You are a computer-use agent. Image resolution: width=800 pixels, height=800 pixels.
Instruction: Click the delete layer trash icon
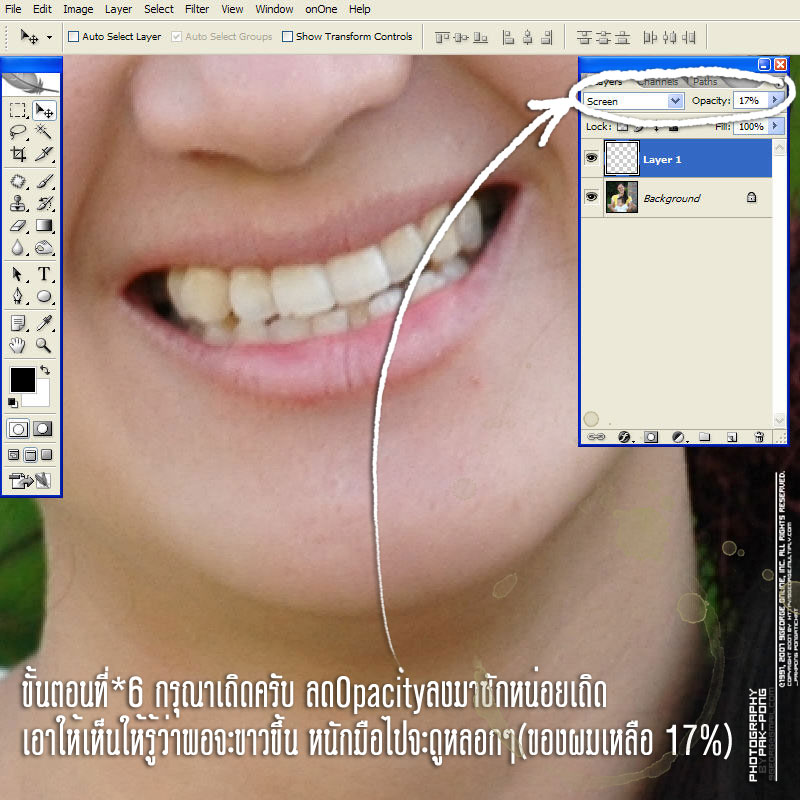tap(759, 437)
